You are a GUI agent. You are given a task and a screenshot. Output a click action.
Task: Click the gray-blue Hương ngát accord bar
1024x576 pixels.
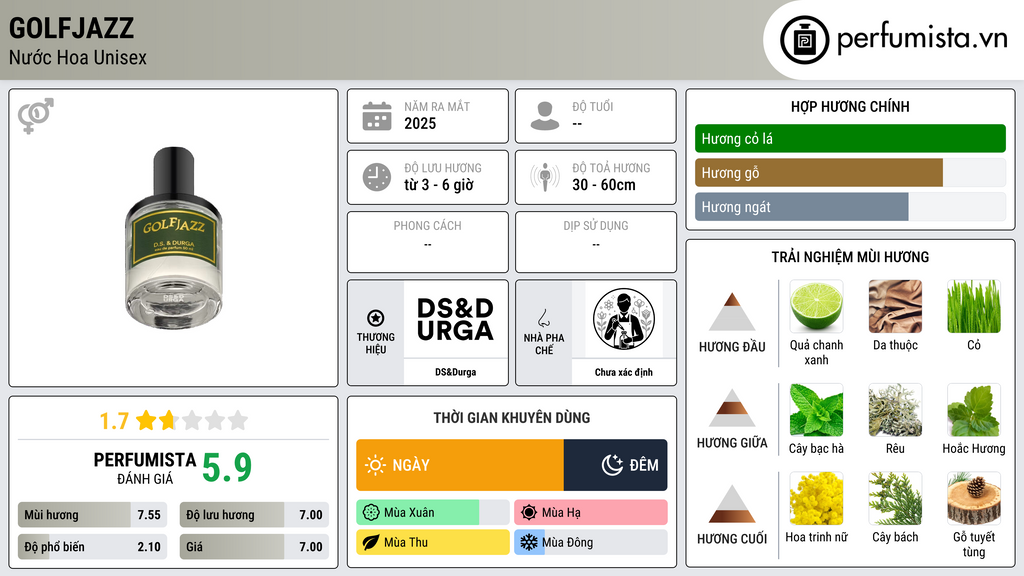[x=801, y=206]
